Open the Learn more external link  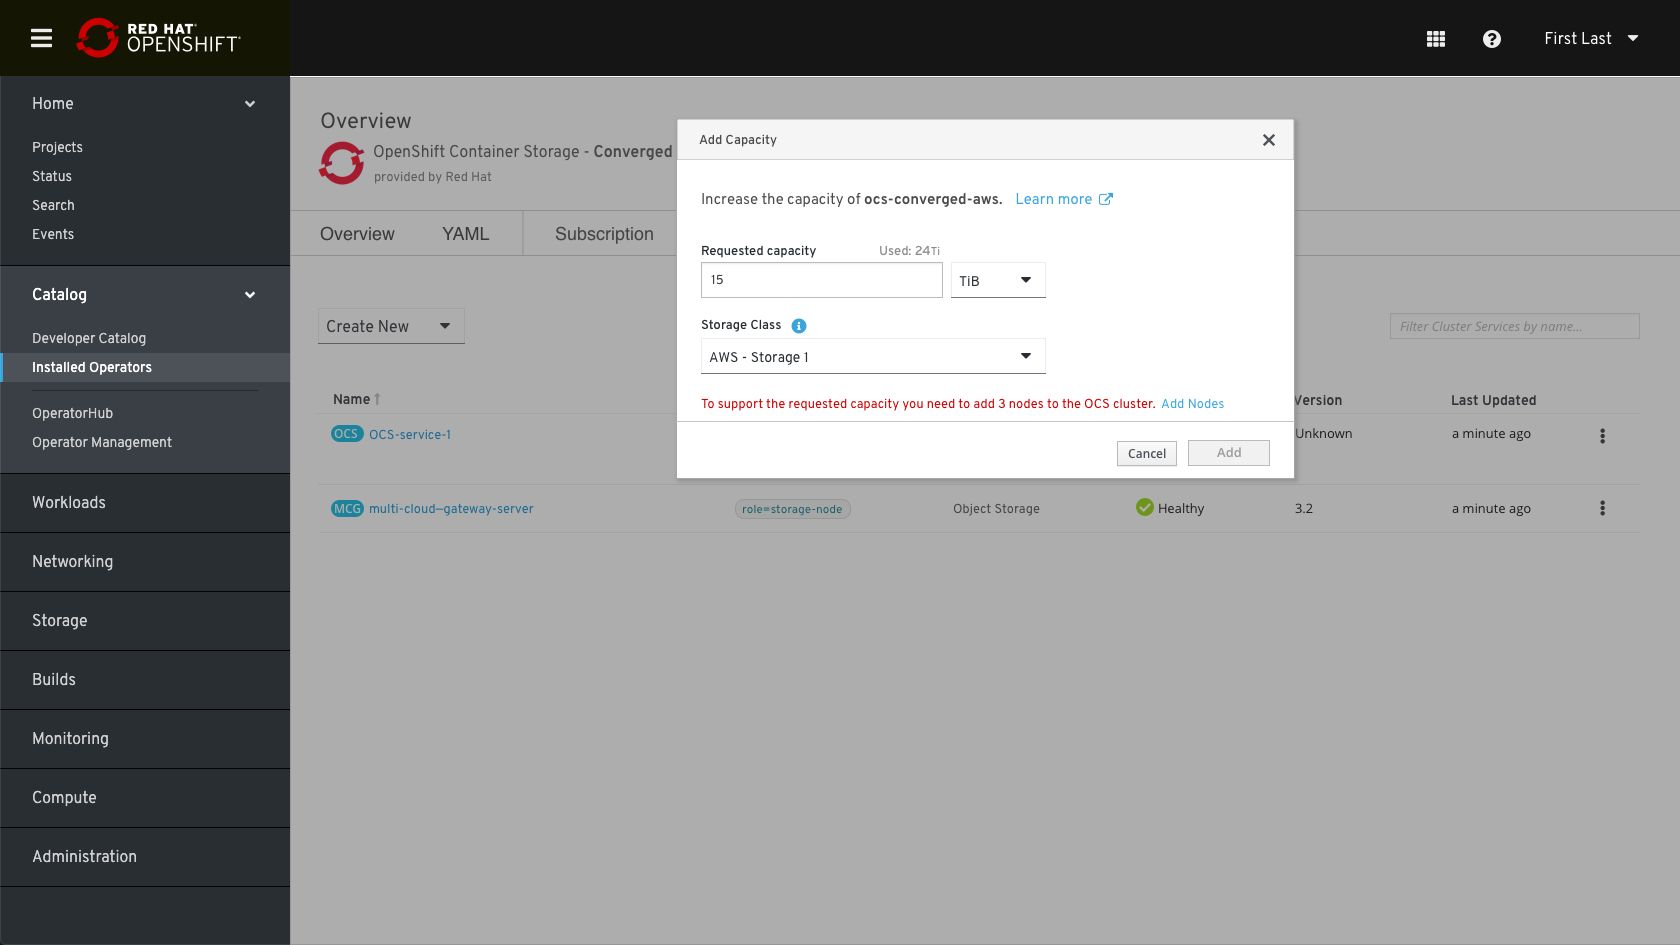point(1064,199)
